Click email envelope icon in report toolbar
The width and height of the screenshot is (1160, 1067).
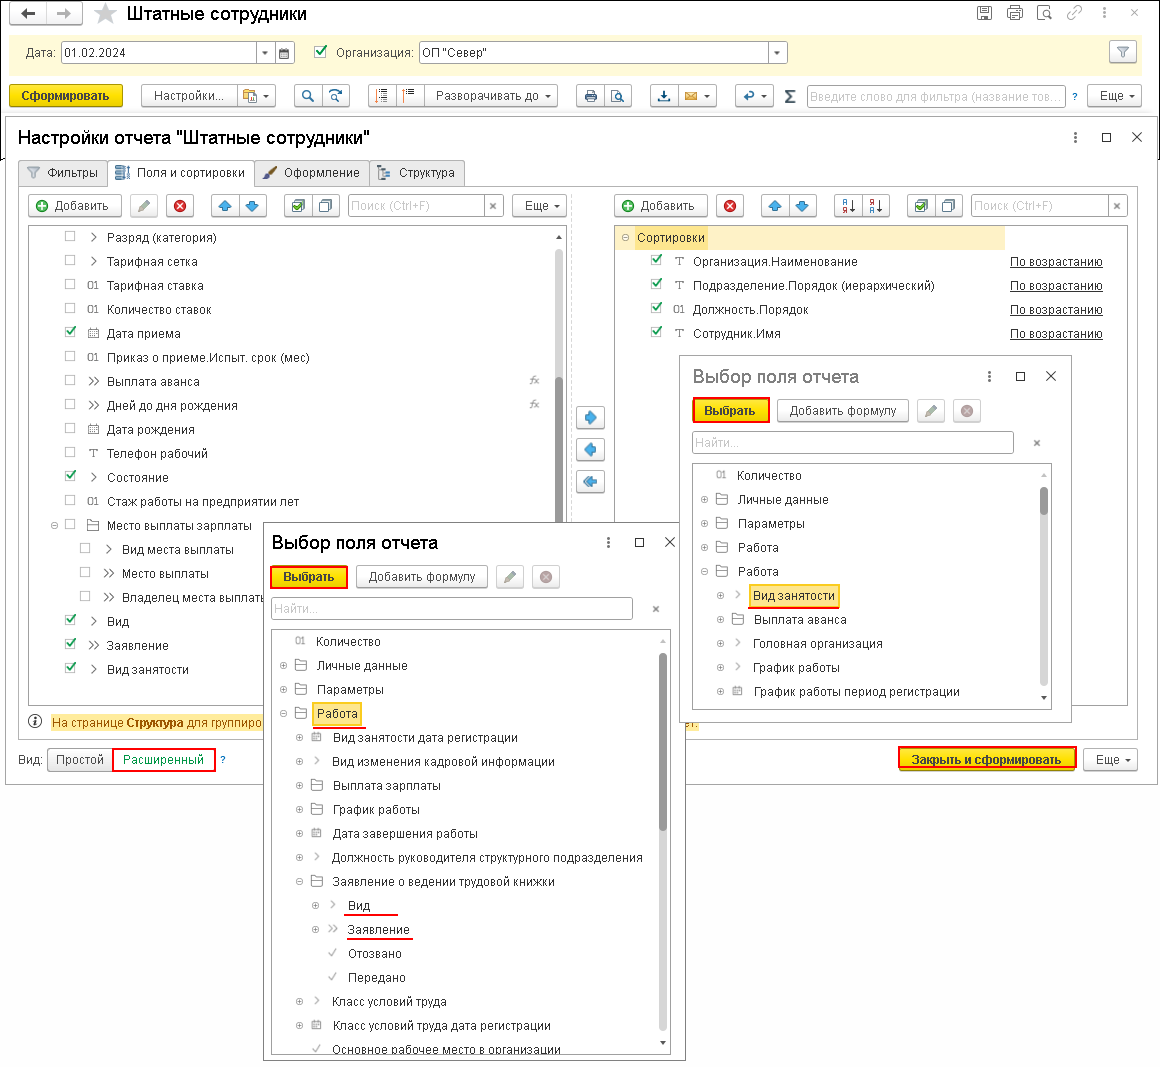[691, 96]
